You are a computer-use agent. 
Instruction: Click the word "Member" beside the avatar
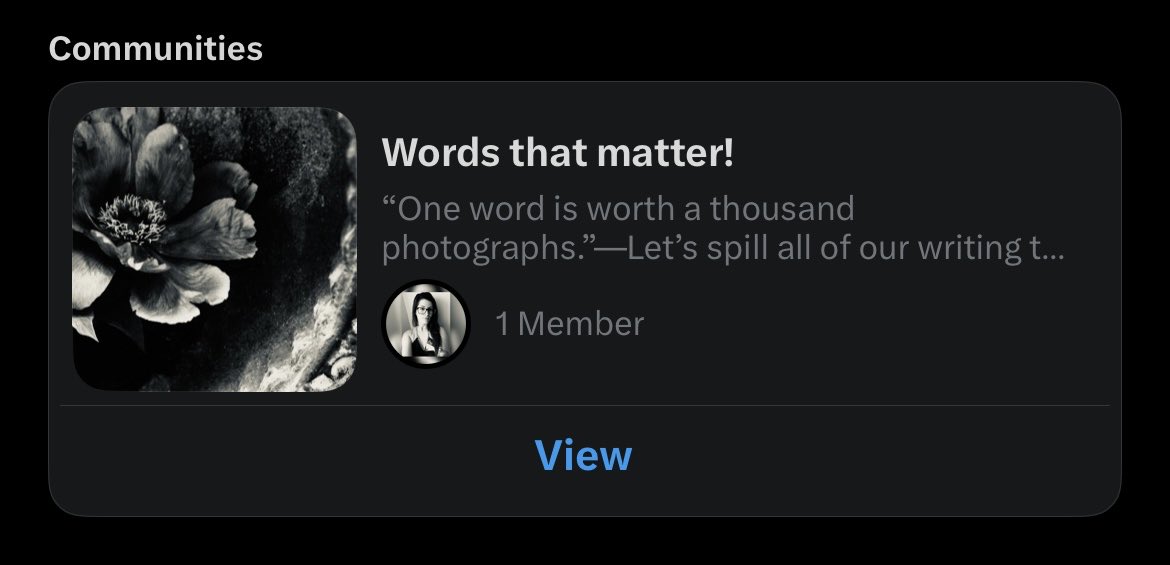point(581,324)
